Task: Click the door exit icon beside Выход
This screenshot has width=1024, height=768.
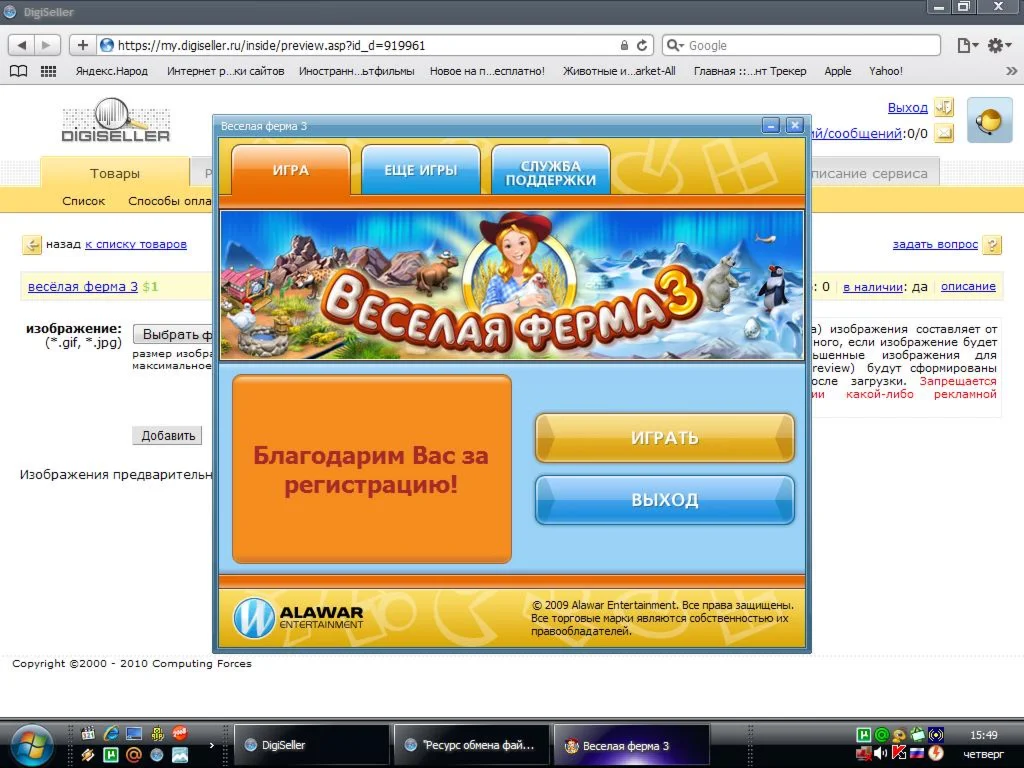Action: (944, 107)
